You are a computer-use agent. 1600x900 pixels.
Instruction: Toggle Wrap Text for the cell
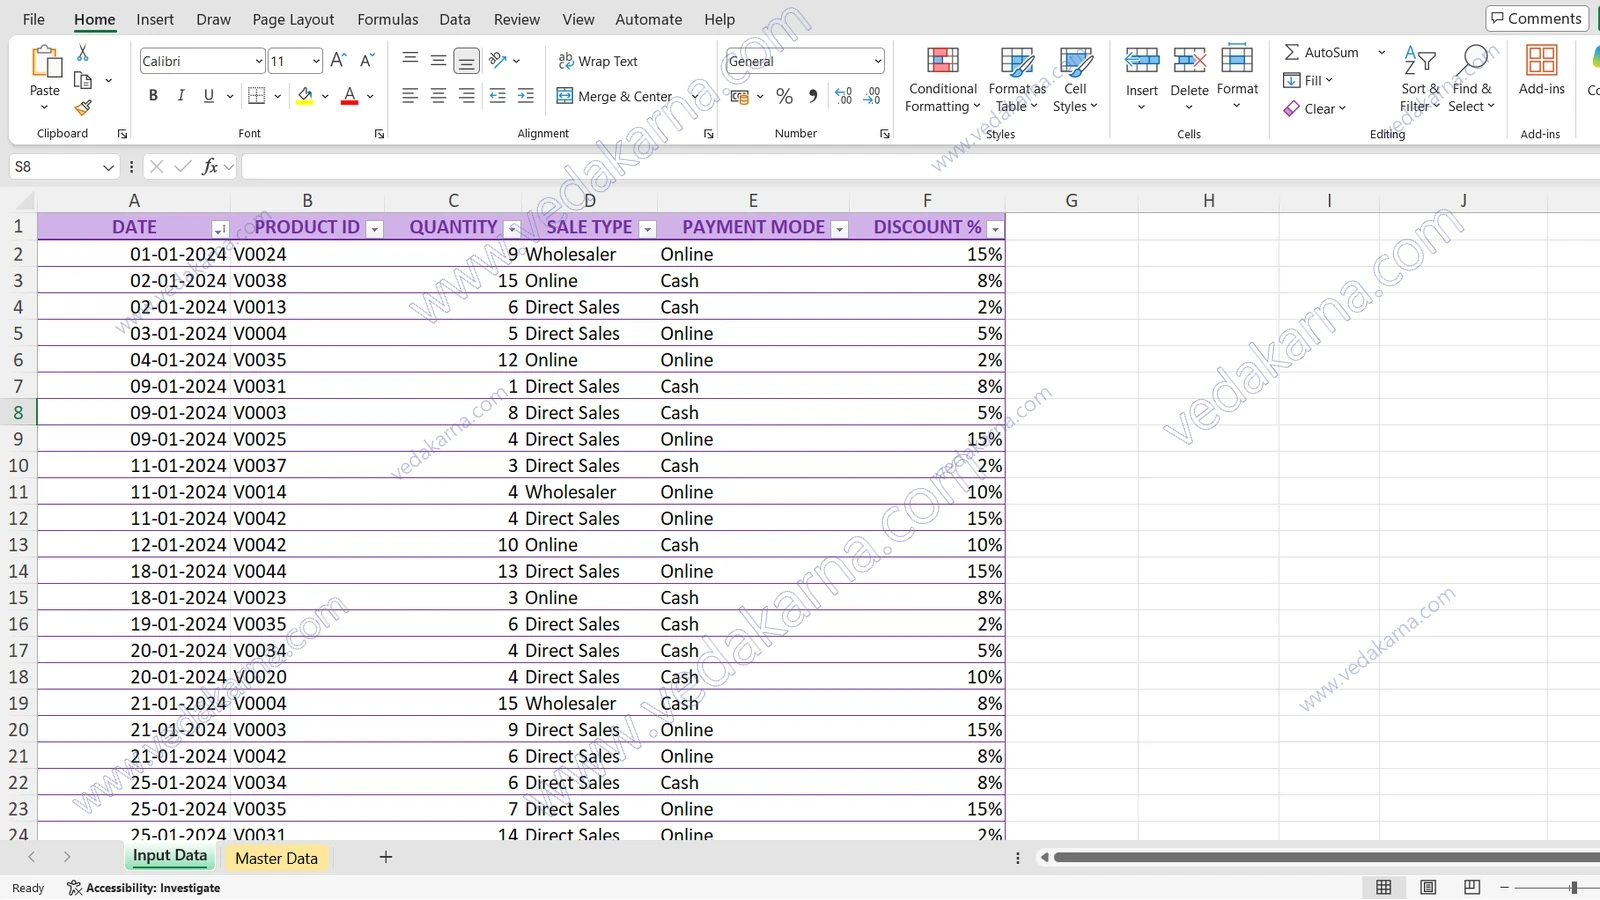(x=598, y=61)
